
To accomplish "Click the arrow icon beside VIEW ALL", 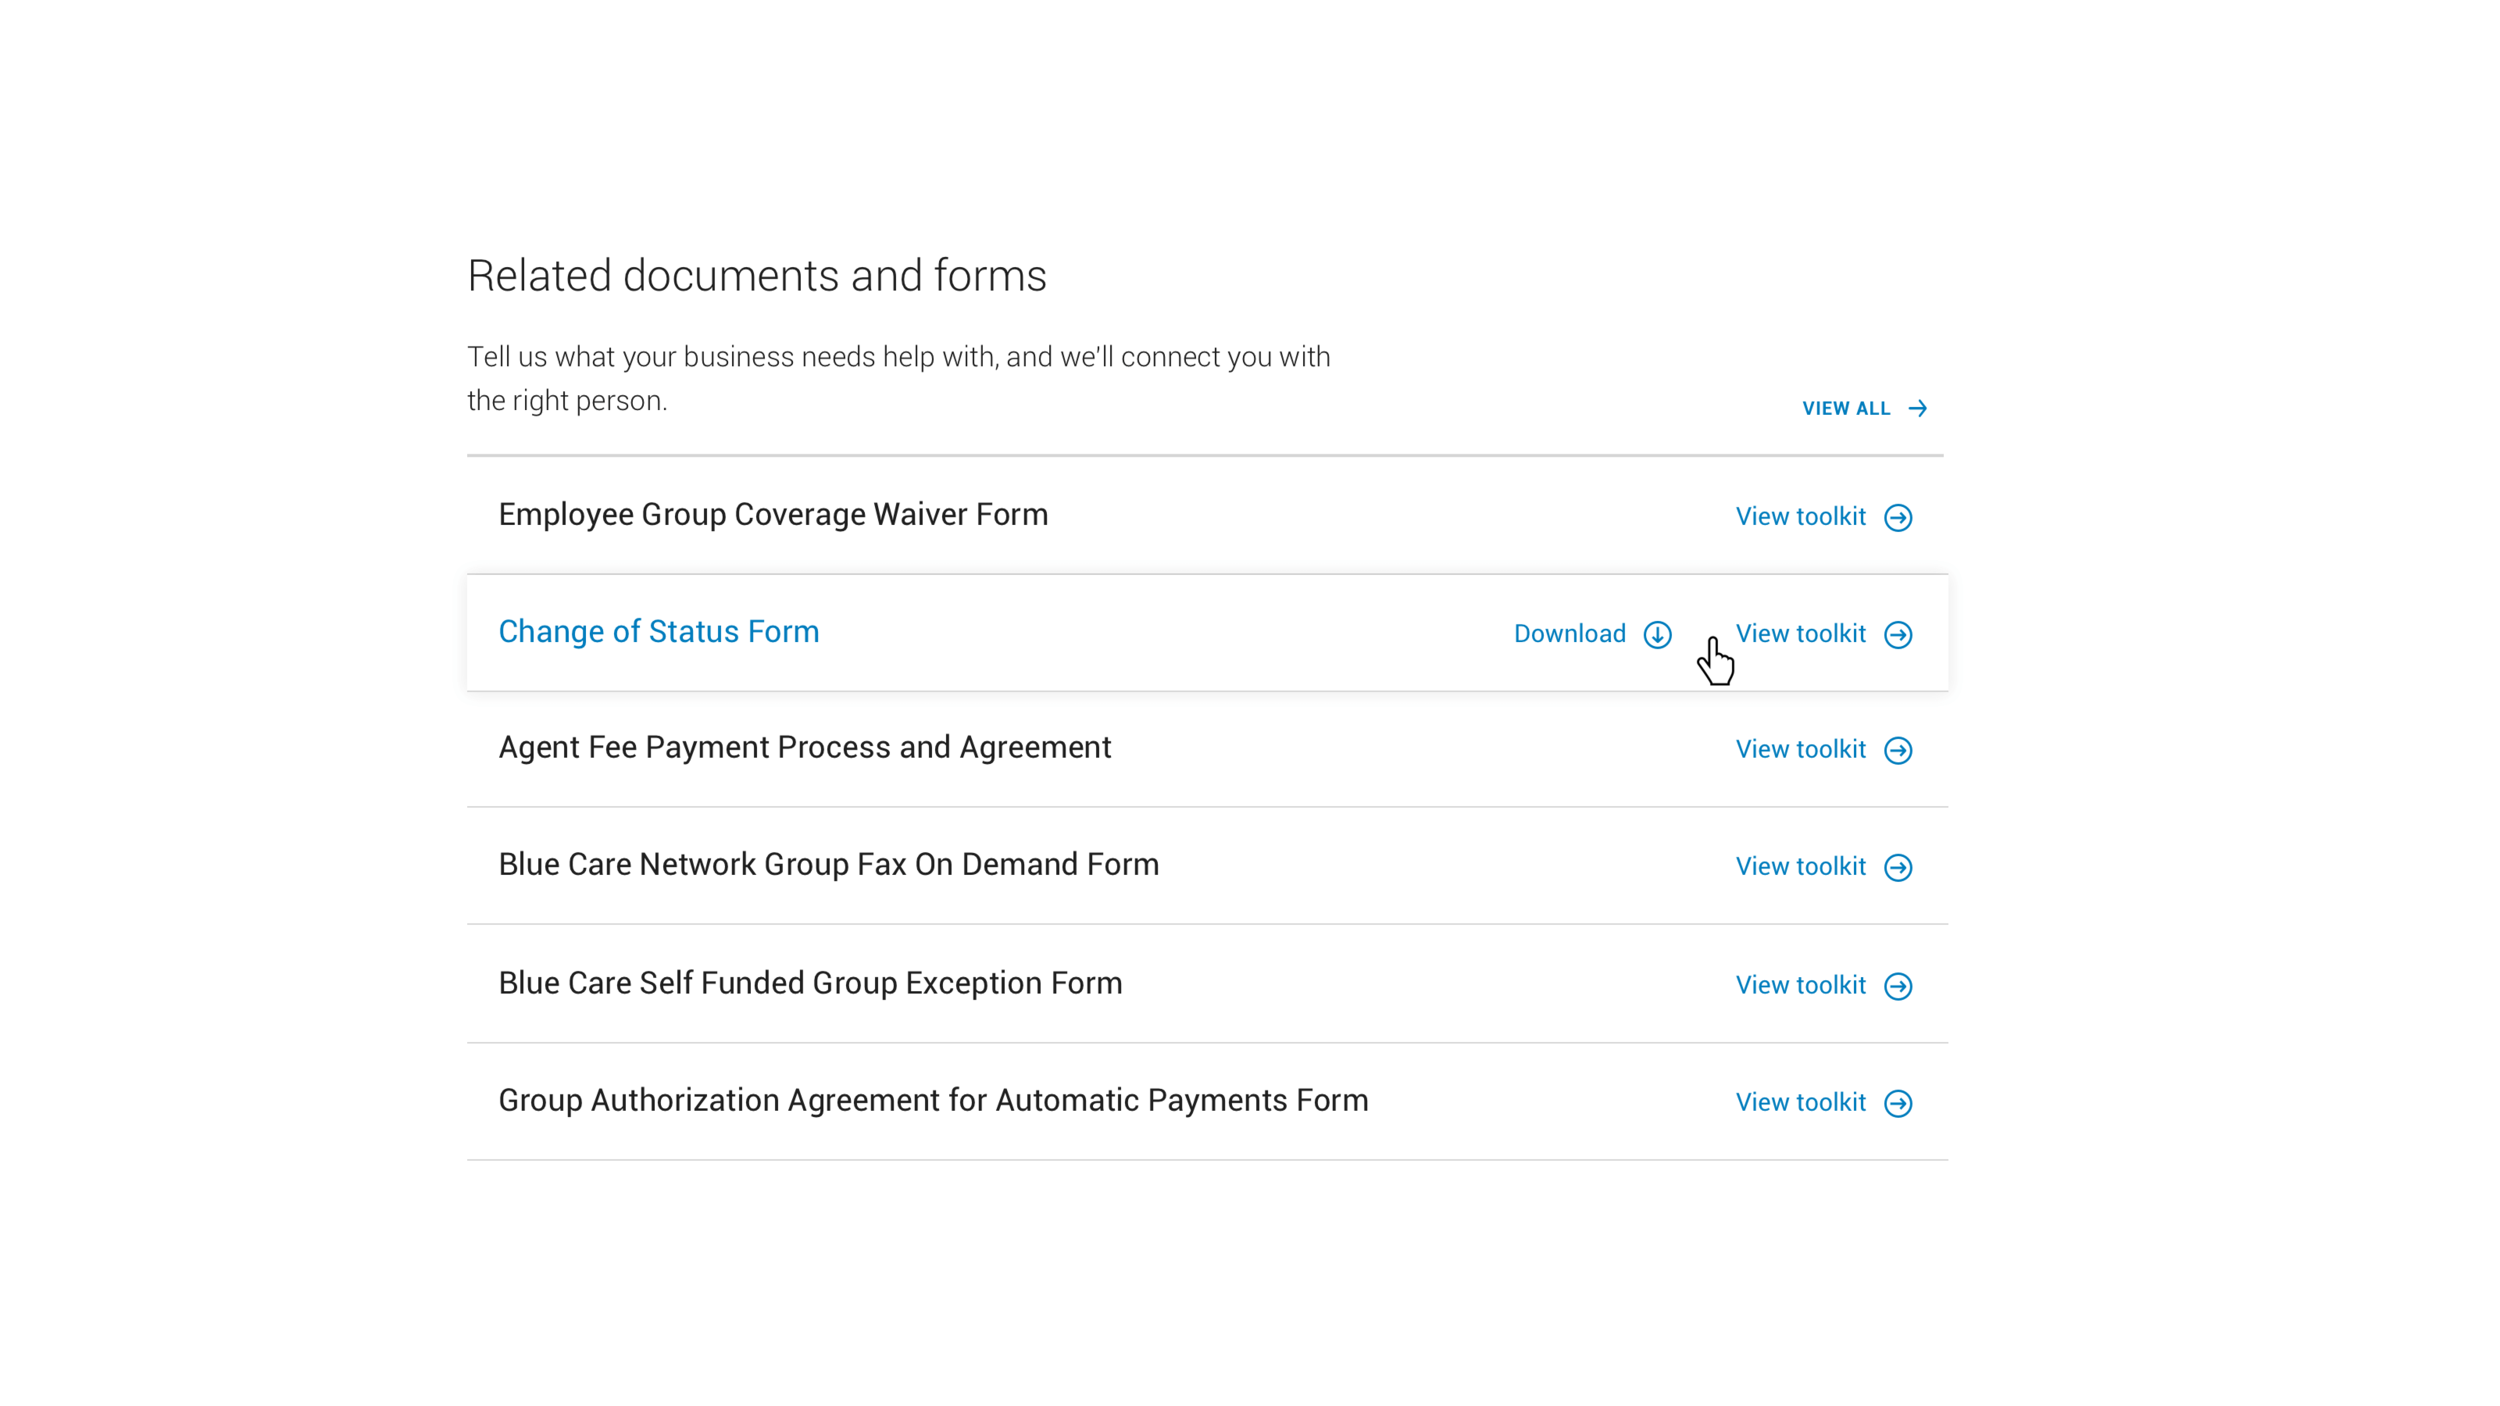I will pyautogui.click(x=1917, y=408).
